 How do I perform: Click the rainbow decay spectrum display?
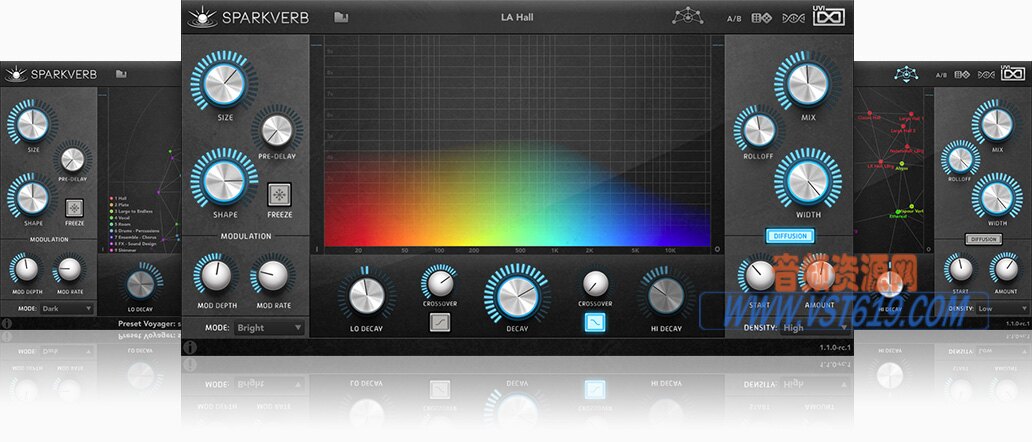click(517, 140)
